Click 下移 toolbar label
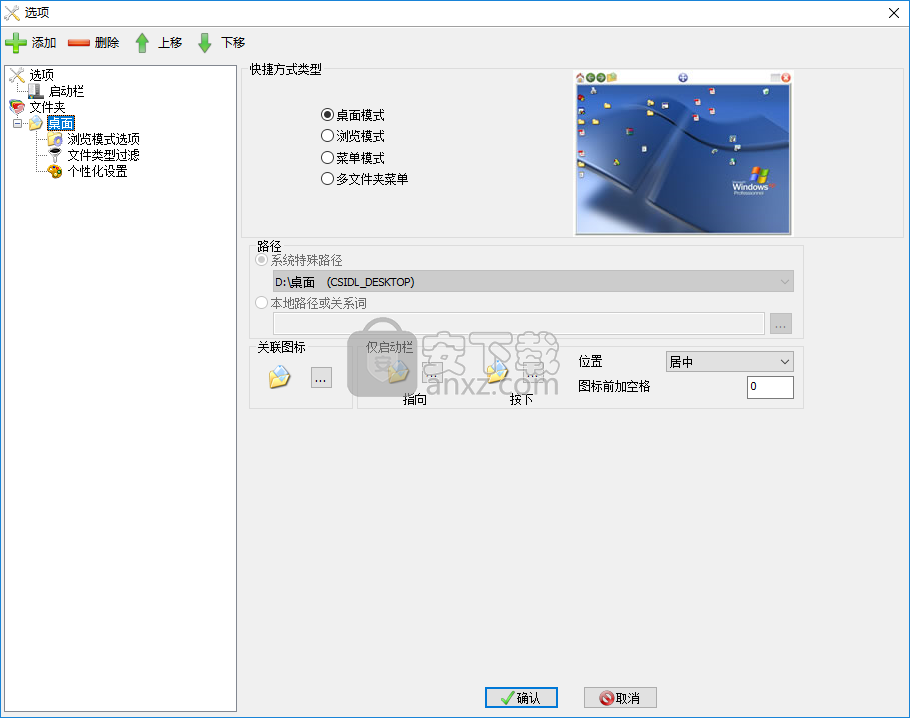Image resolution: width=910 pixels, height=718 pixels. click(x=233, y=42)
